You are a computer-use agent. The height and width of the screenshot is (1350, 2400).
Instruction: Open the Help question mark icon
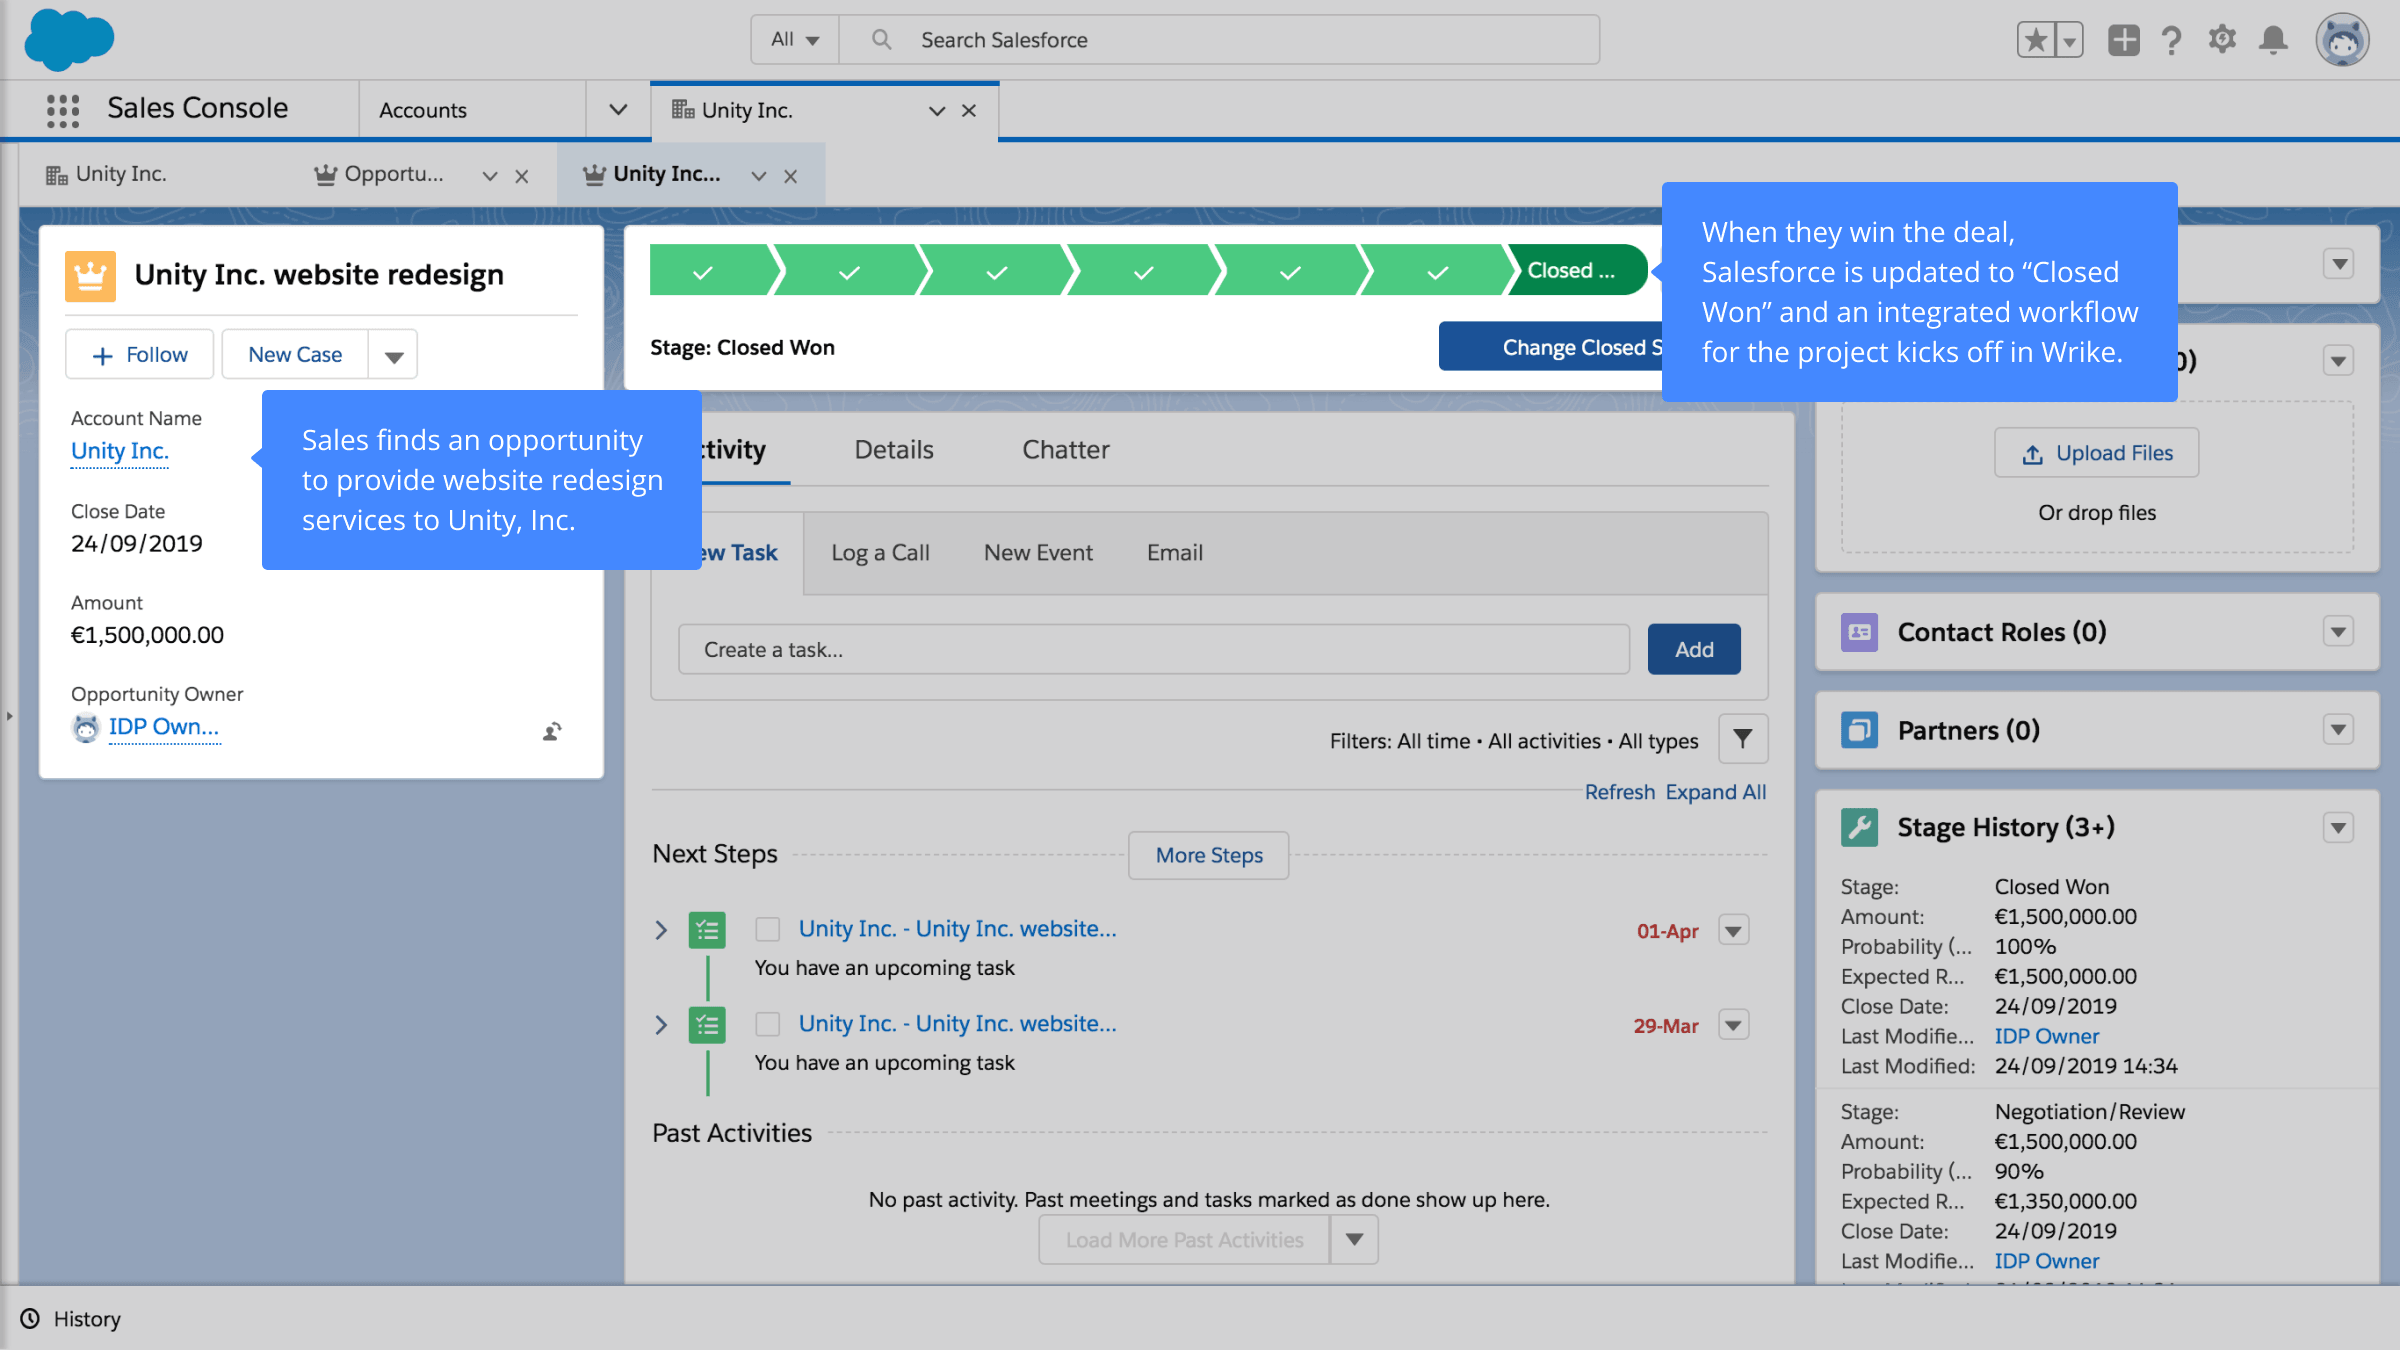click(2171, 40)
